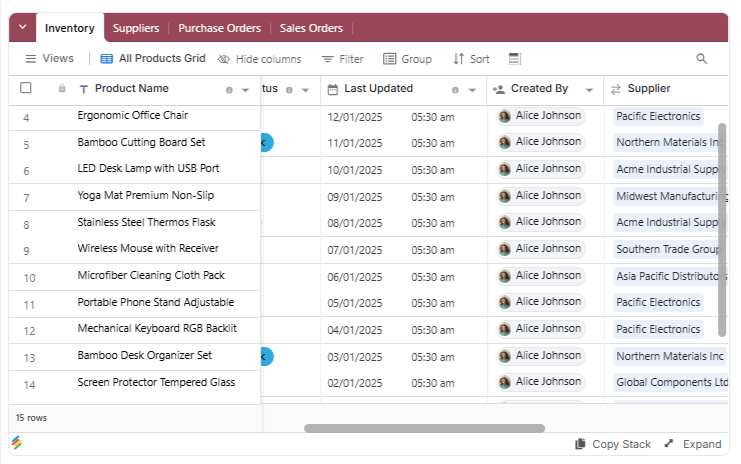This screenshot has width=741, height=464.
Task: Click the blue status badge in row 5
Action: tap(267, 143)
